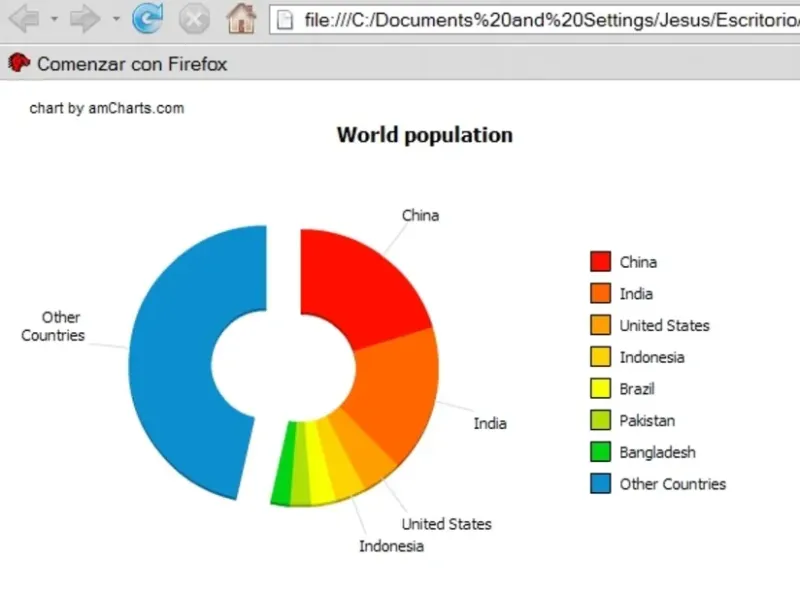800x600 pixels.
Task: Select Other Countries text in the legend
Action: [672, 484]
